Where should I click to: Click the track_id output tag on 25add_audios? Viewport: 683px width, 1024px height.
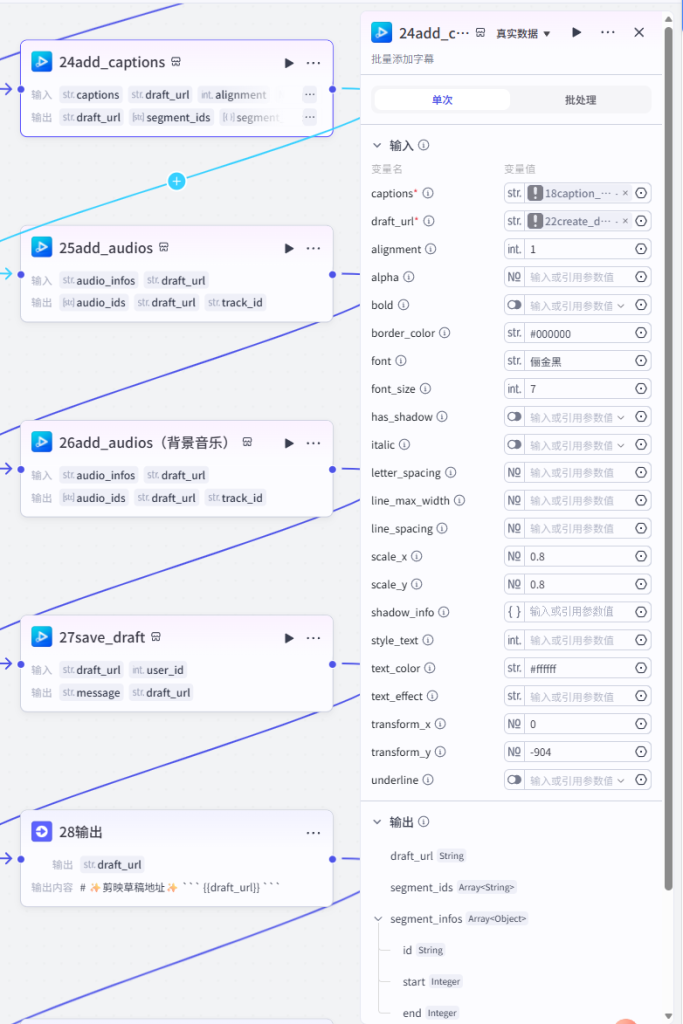click(x=235, y=302)
